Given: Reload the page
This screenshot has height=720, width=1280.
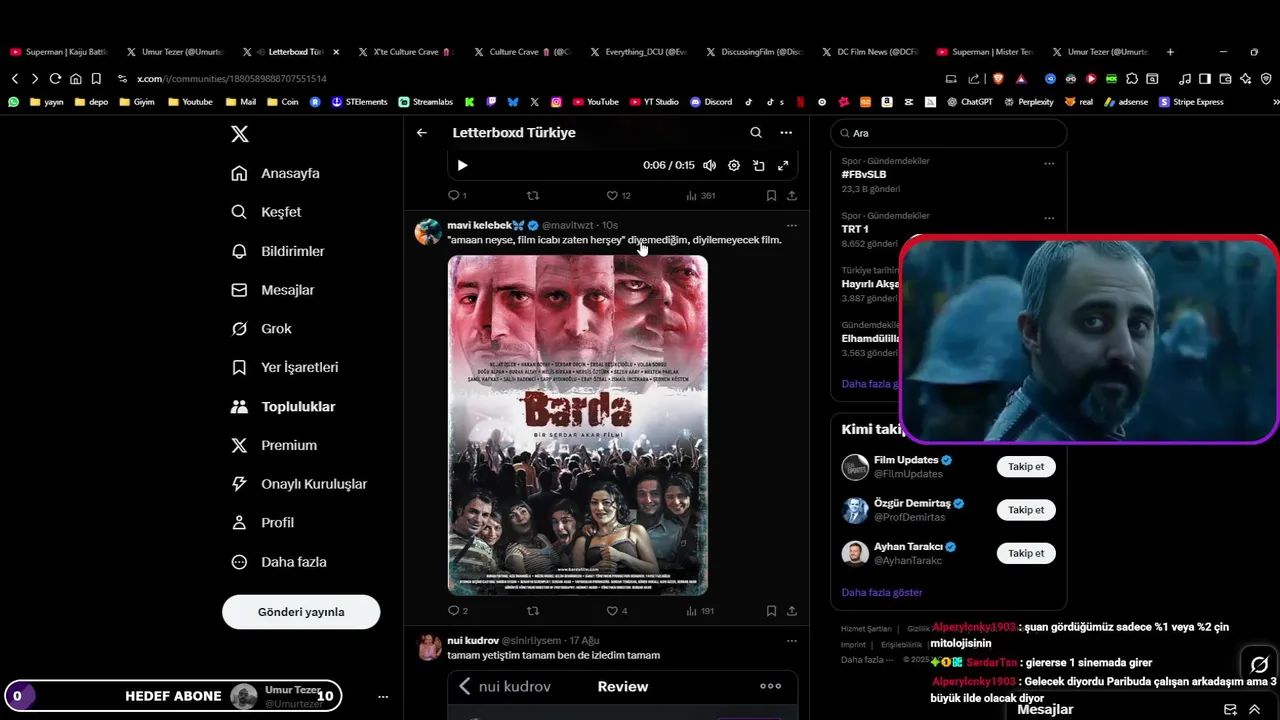Looking at the screenshot, I should pos(55,78).
